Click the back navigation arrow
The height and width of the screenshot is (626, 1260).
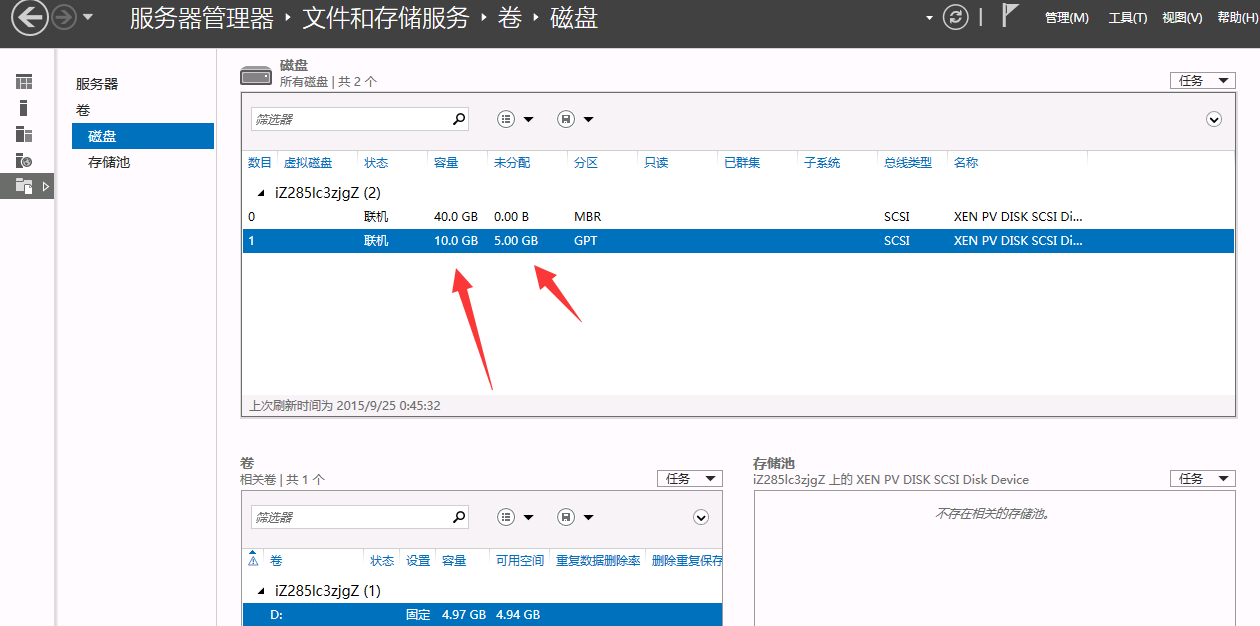tap(29, 17)
